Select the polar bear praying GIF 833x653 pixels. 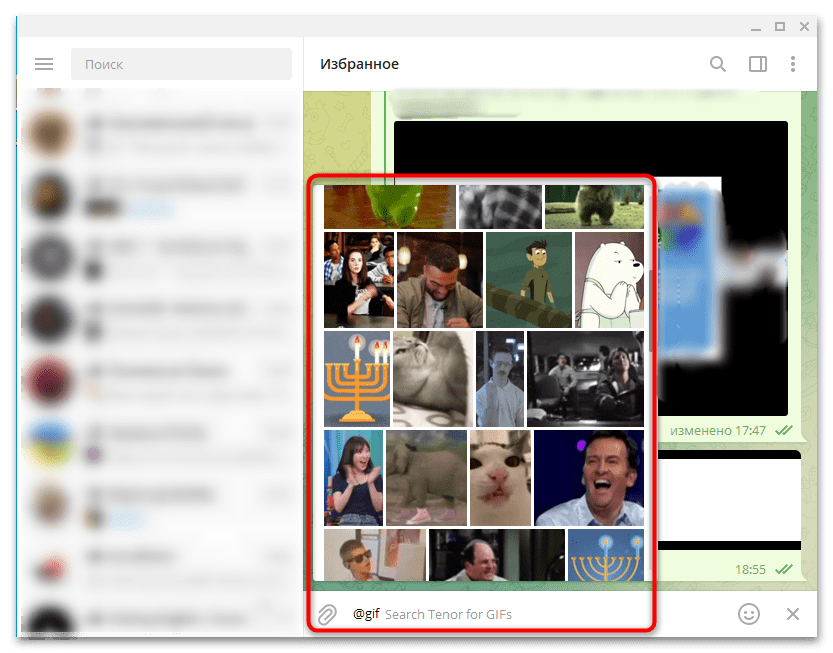[609, 280]
